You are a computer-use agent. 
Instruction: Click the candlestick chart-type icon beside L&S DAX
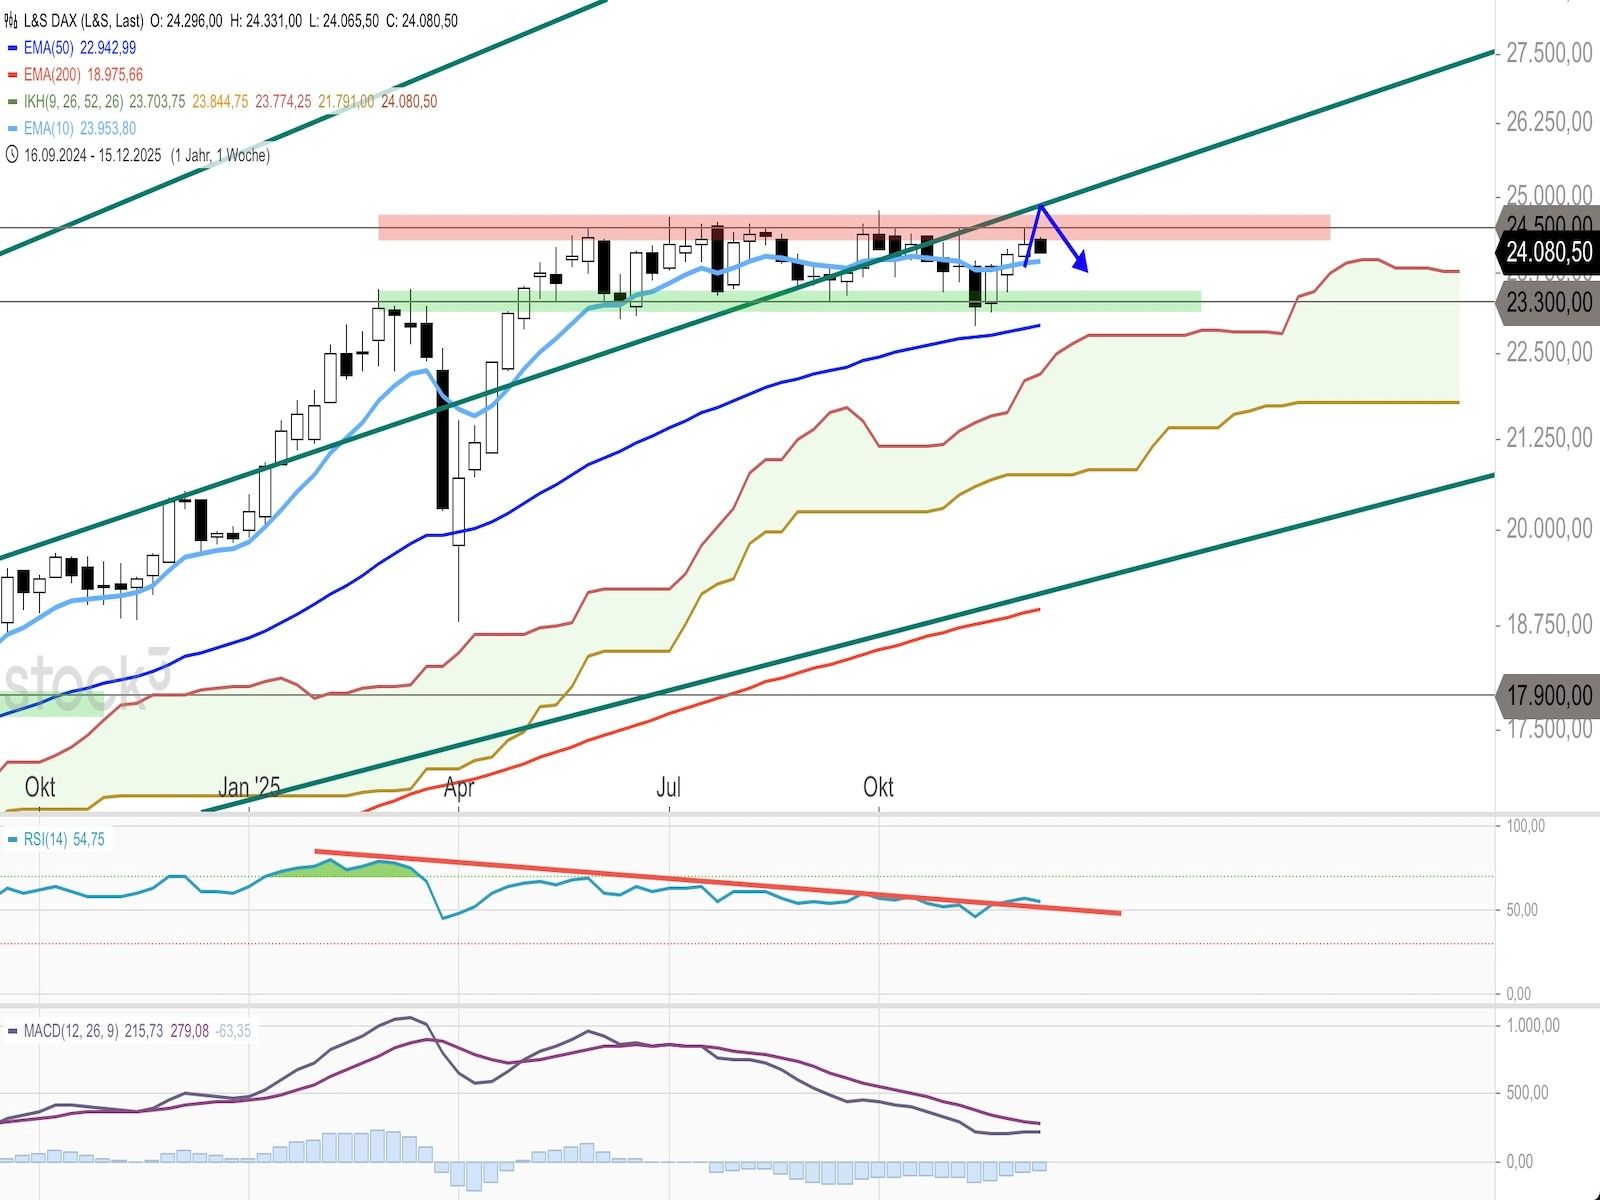coord(11,20)
